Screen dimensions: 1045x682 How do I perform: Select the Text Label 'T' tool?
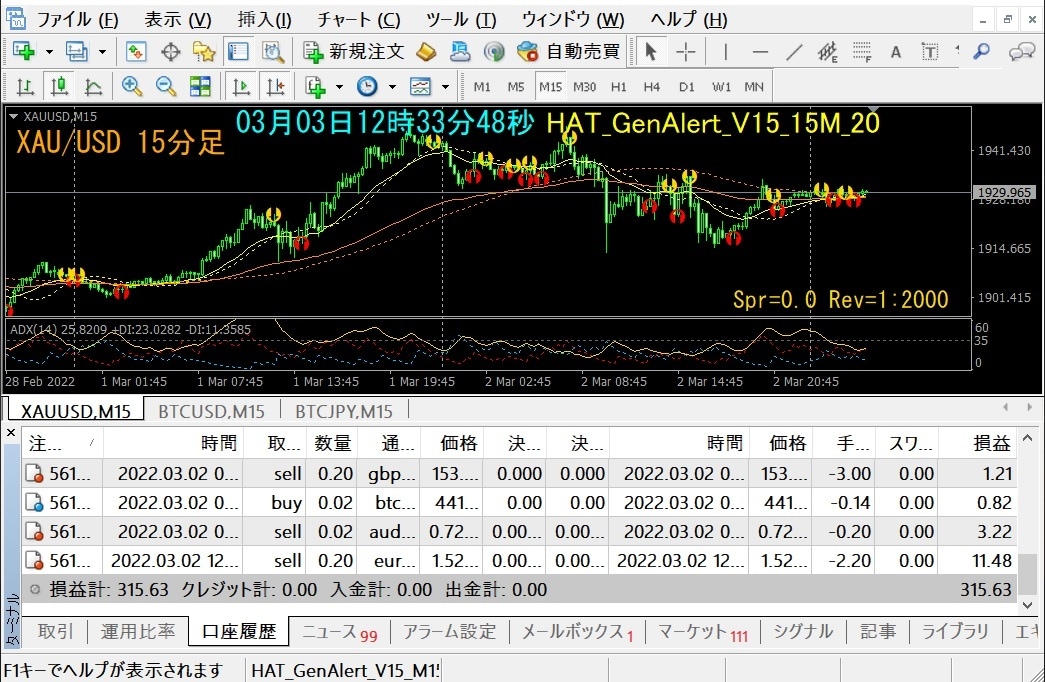[x=930, y=51]
